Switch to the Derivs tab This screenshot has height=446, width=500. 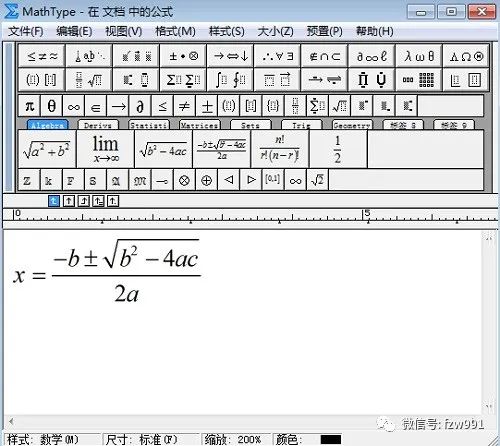98,125
